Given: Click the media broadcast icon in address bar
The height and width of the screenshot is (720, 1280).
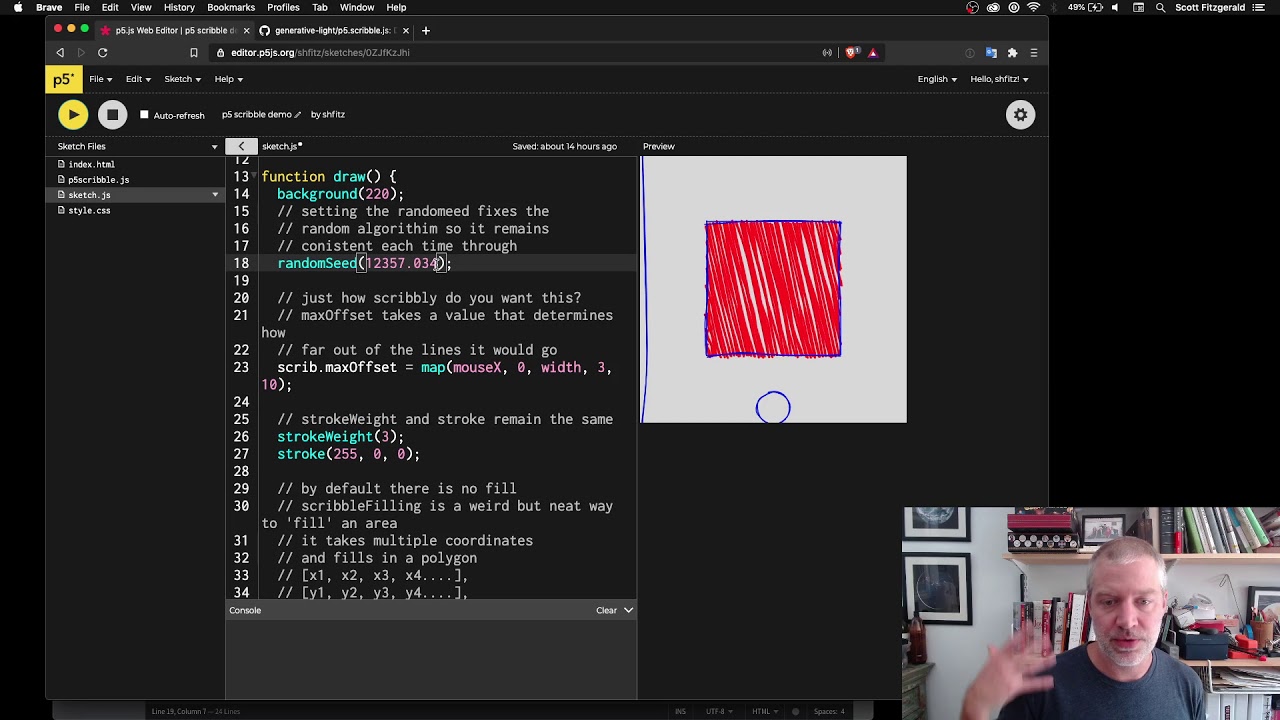Looking at the screenshot, I should [827, 53].
